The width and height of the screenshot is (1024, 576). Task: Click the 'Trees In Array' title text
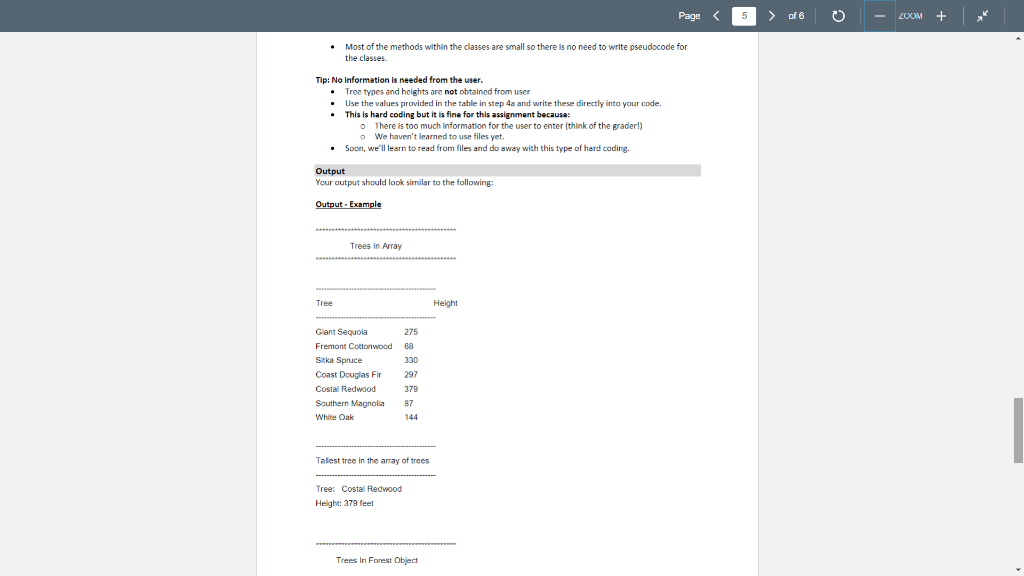point(376,246)
